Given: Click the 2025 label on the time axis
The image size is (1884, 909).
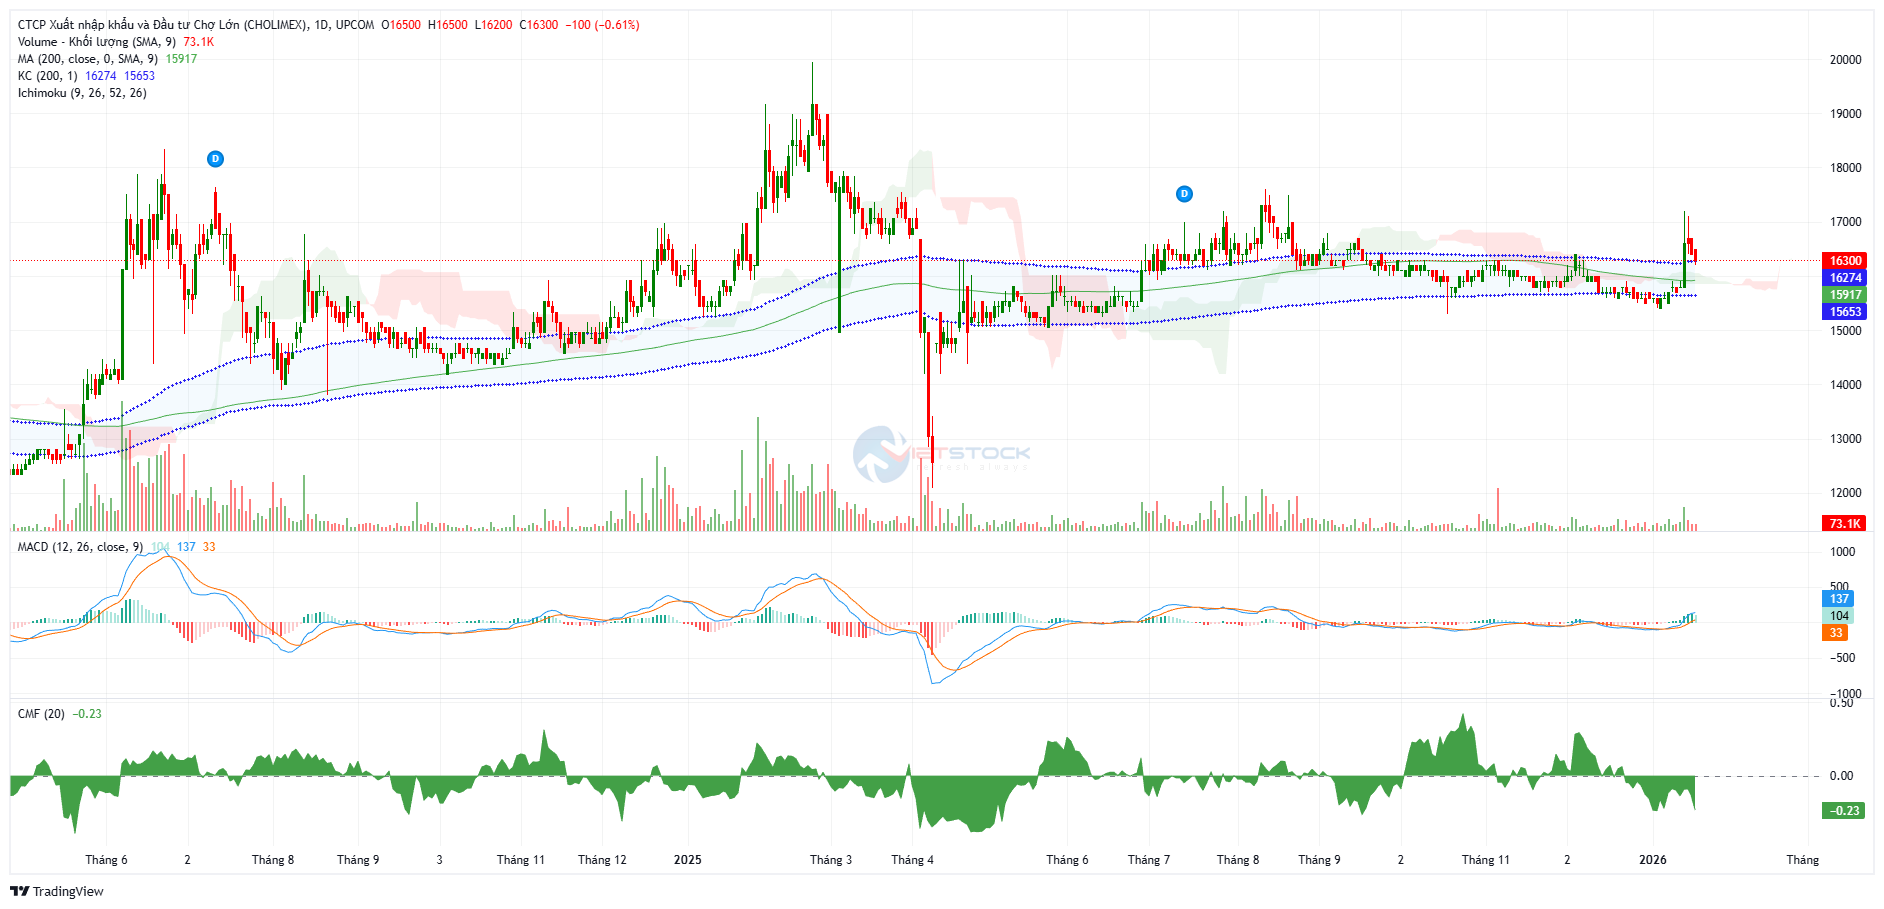Looking at the screenshot, I should pyautogui.click(x=688, y=860).
